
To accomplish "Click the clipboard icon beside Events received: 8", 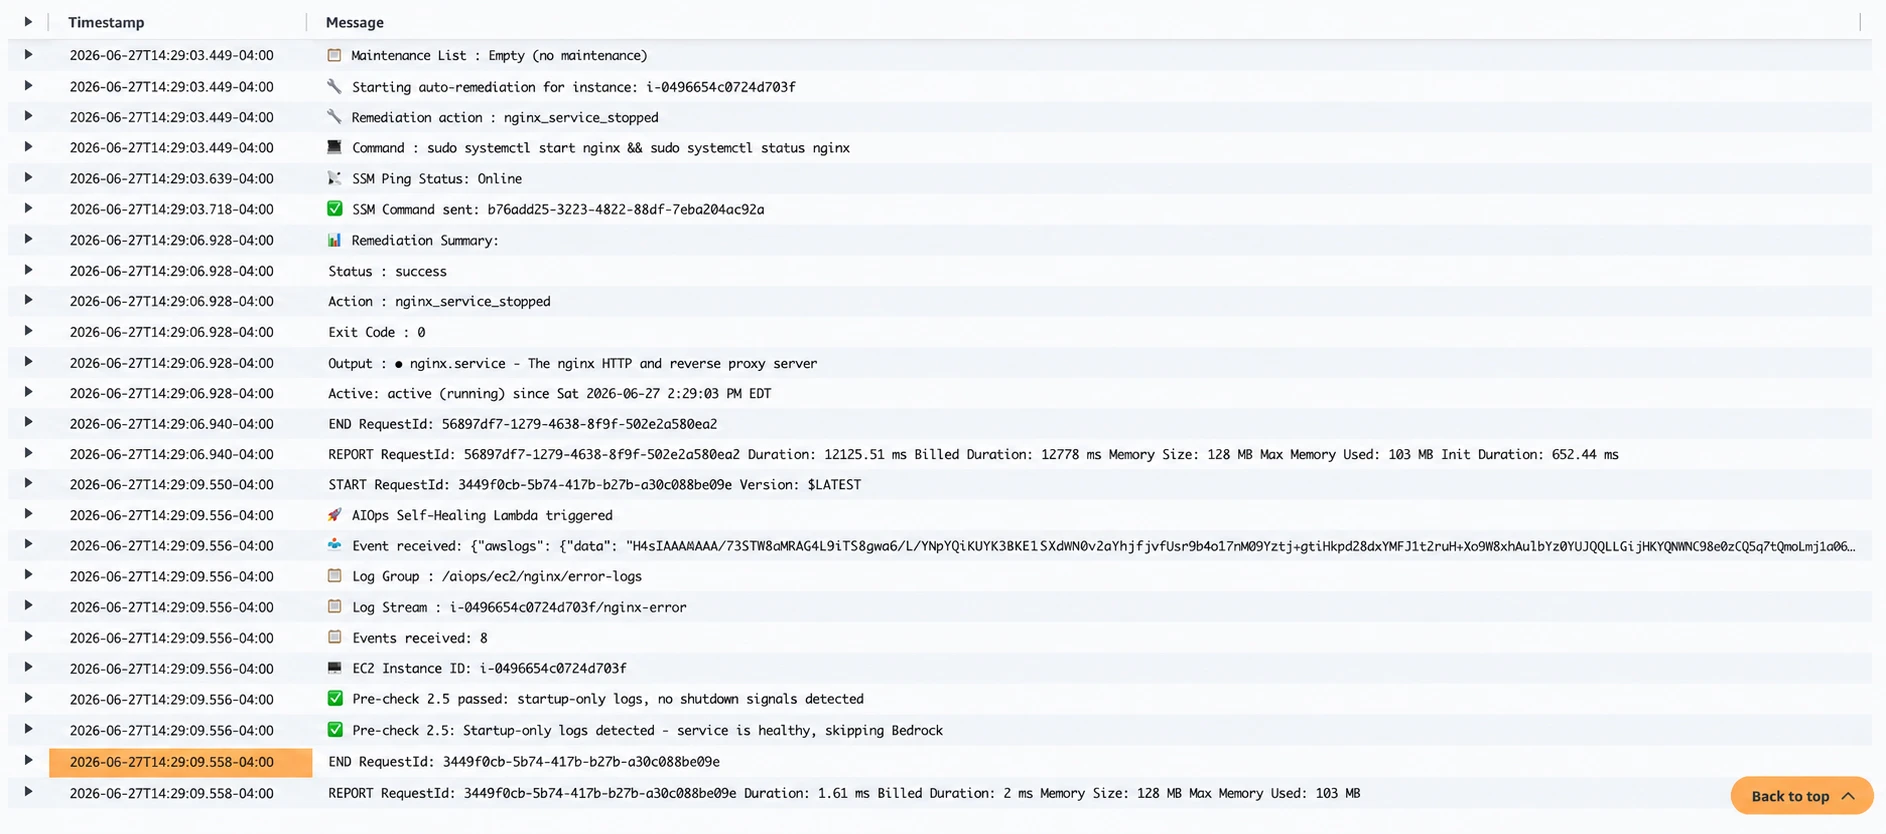I will (x=335, y=637).
